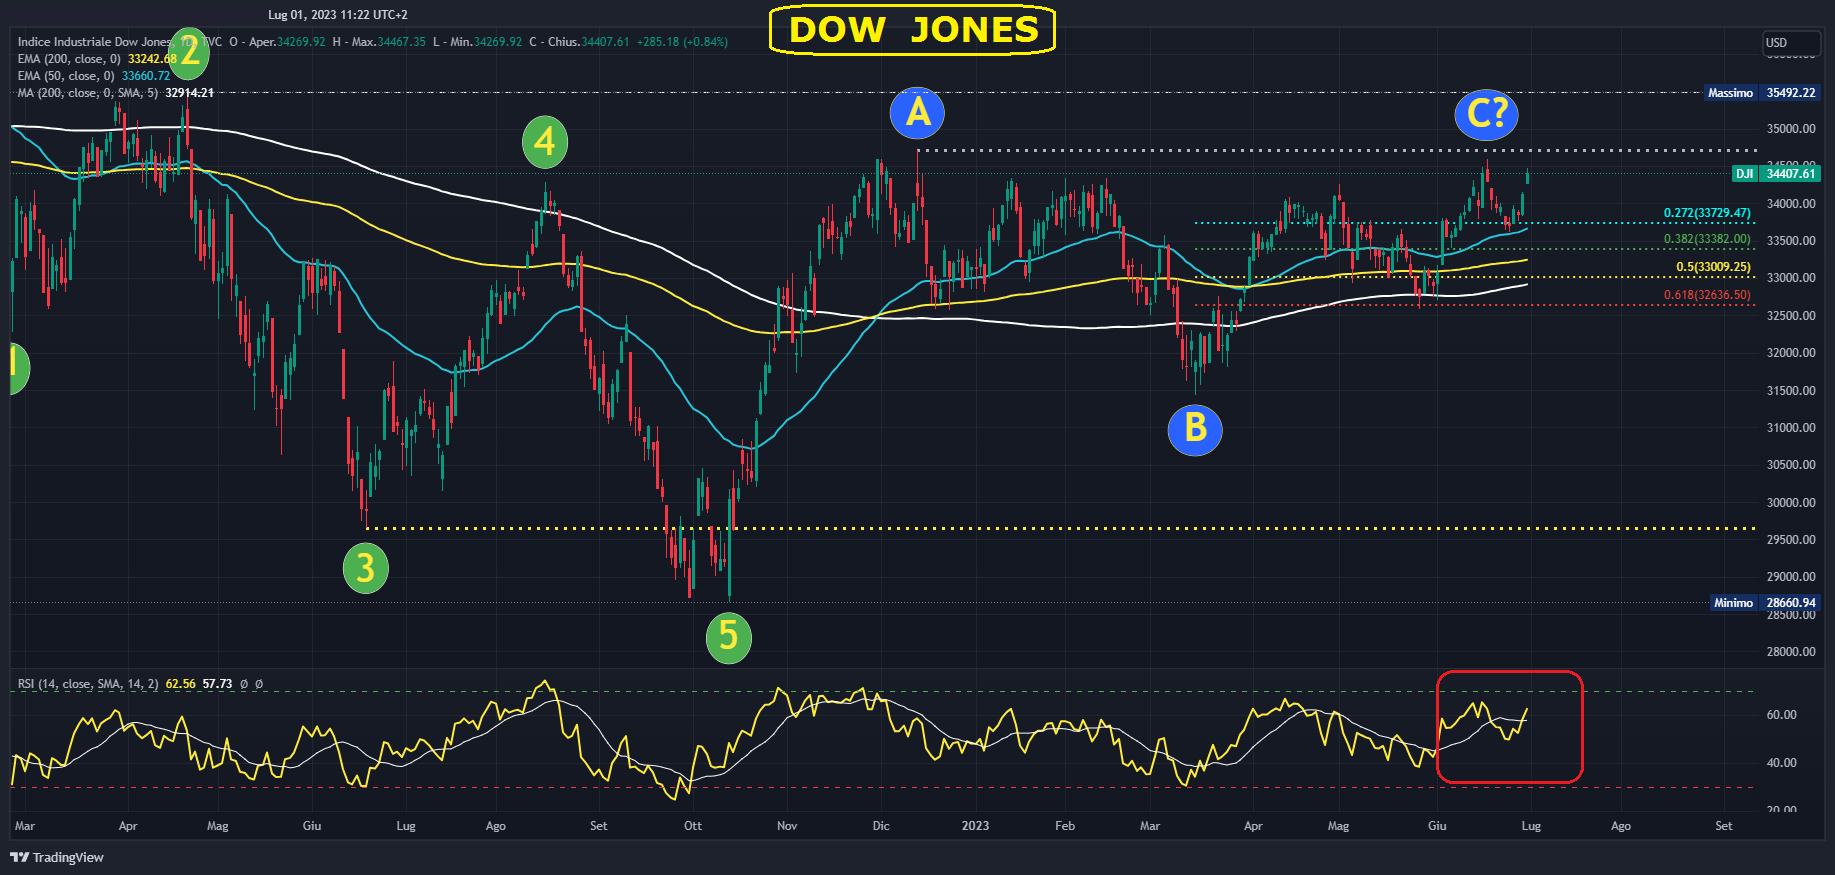The height and width of the screenshot is (875, 1835).
Task: Click the RSI average value 57.73
Action: coord(217,684)
